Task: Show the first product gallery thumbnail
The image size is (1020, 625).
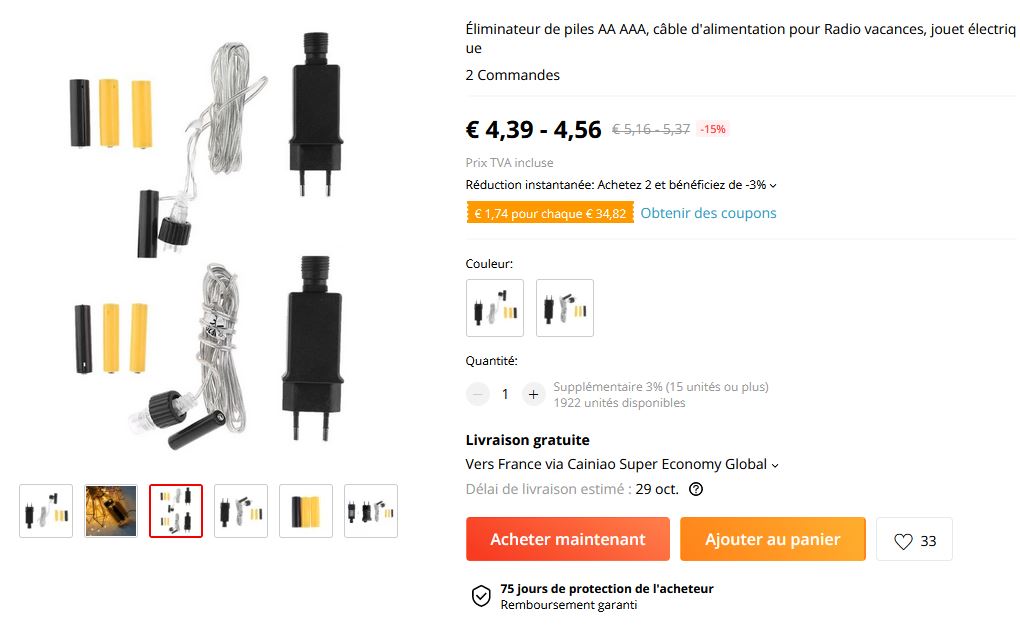Action: [x=46, y=511]
